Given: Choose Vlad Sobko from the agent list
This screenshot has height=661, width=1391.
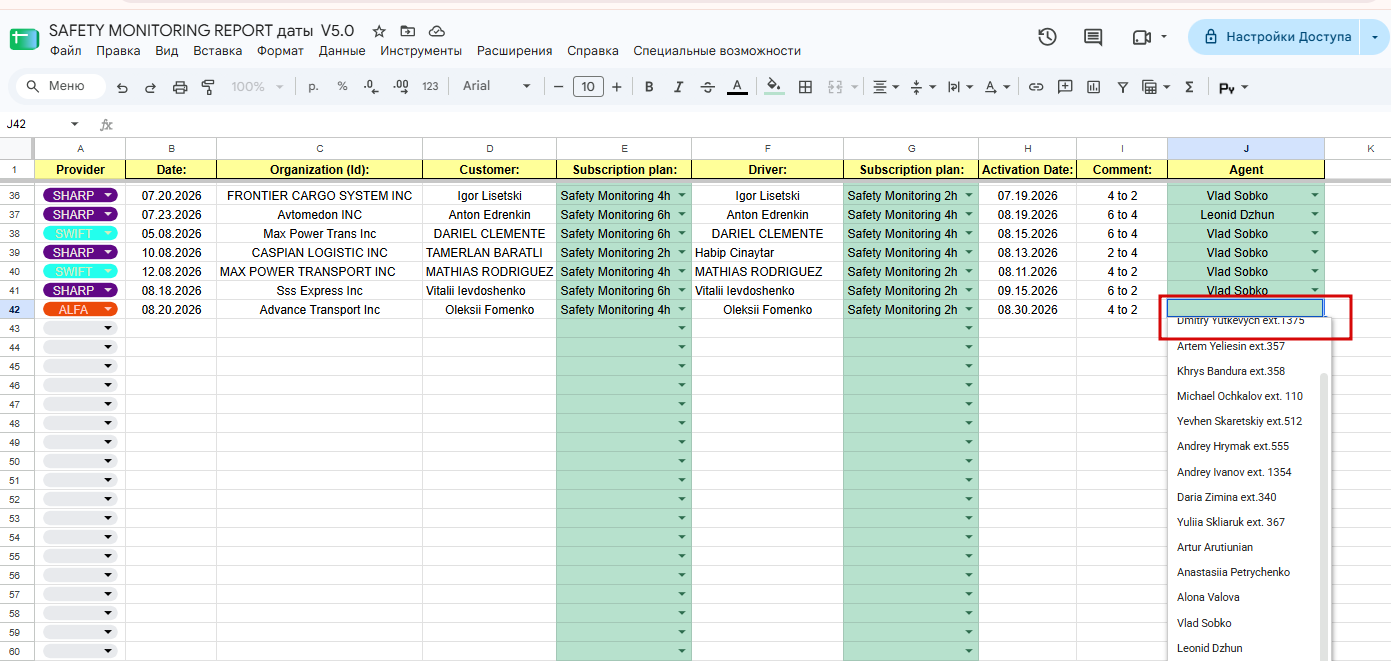Looking at the screenshot, I should [1204, 623].
